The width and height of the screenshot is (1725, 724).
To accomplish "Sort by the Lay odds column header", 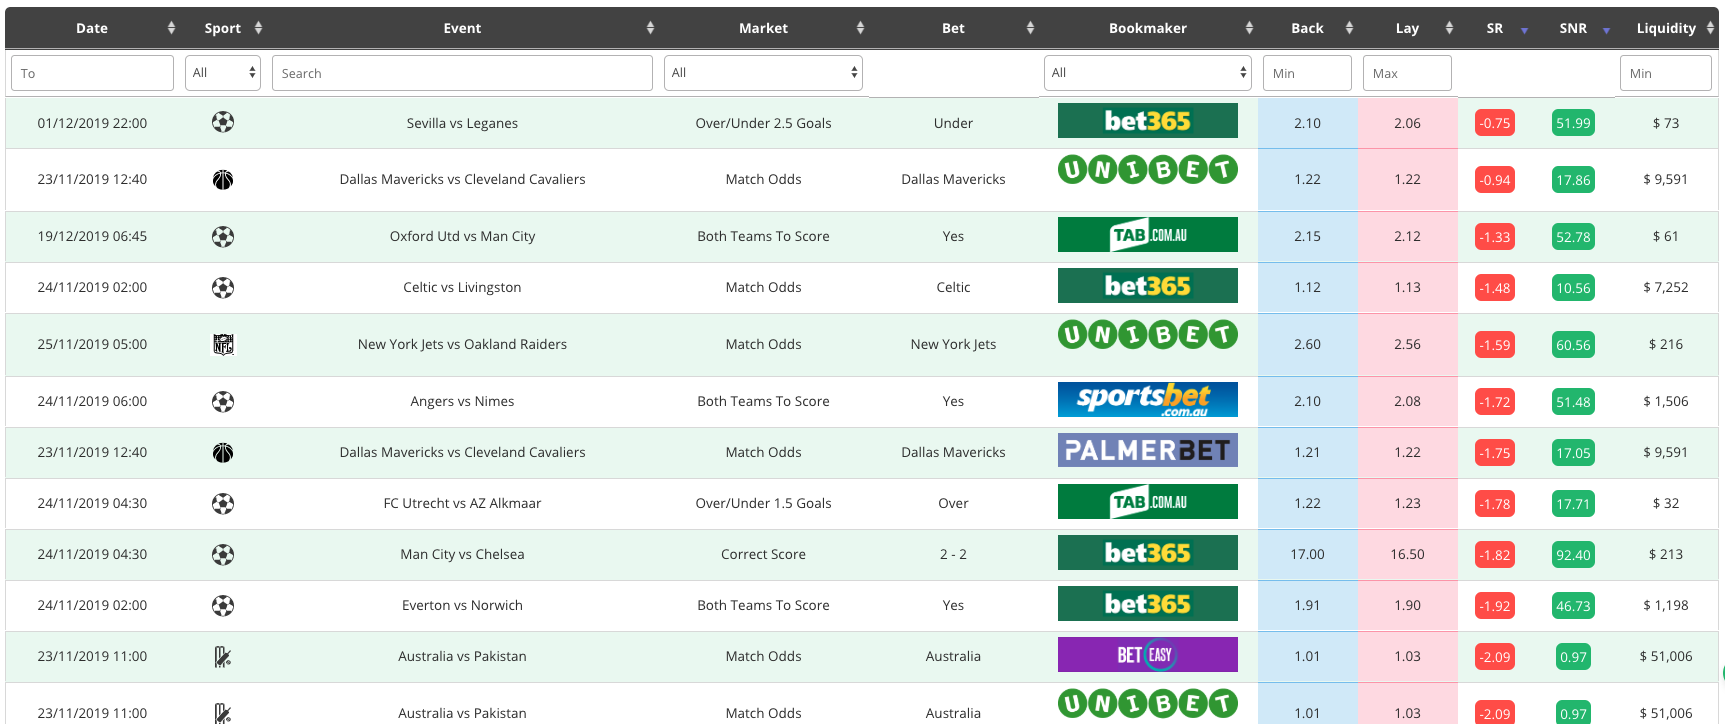I will click(x=1407, y=28).
